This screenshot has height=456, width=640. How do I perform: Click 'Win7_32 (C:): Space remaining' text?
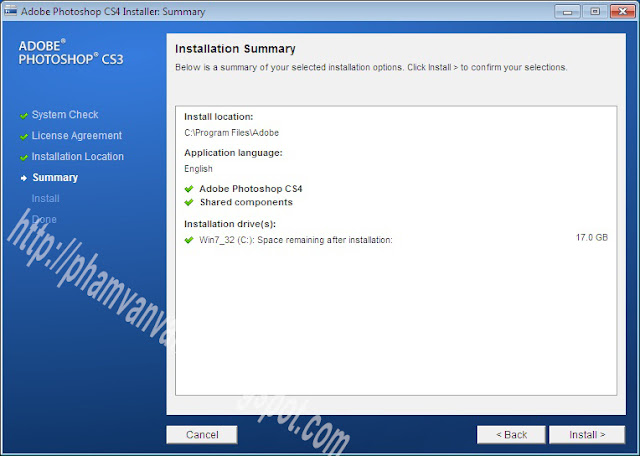296,240
